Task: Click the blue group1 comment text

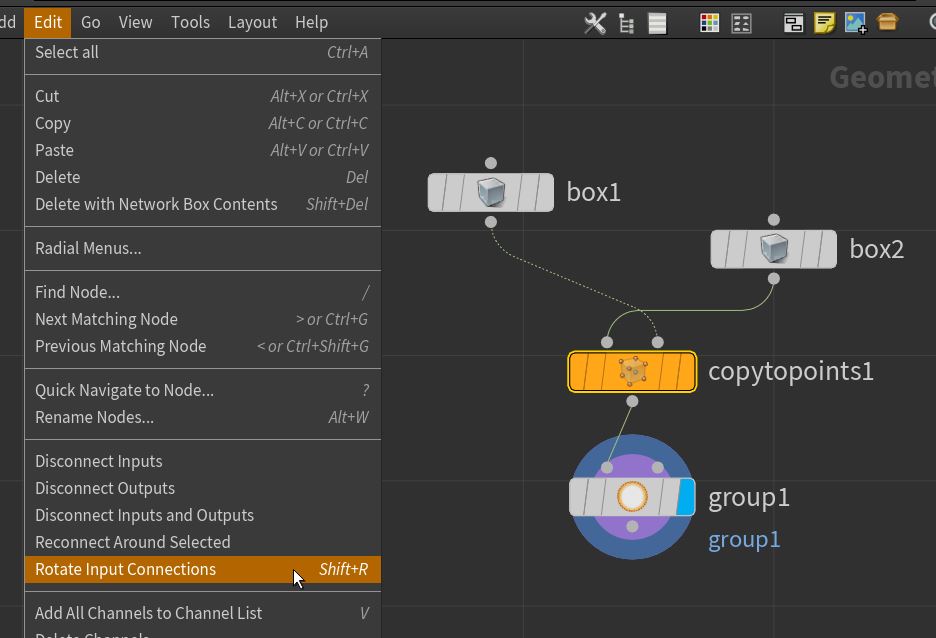Action: [x=744, y=540]
